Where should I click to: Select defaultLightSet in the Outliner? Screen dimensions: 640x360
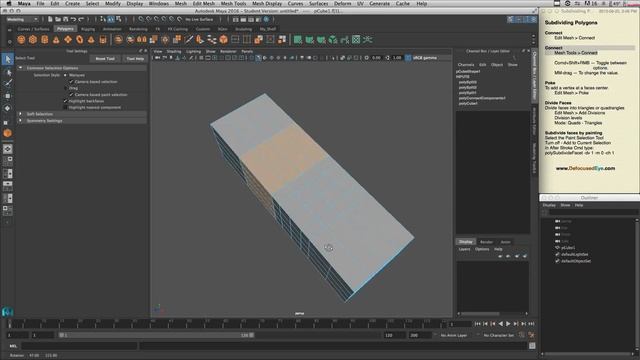coord(575,254)
